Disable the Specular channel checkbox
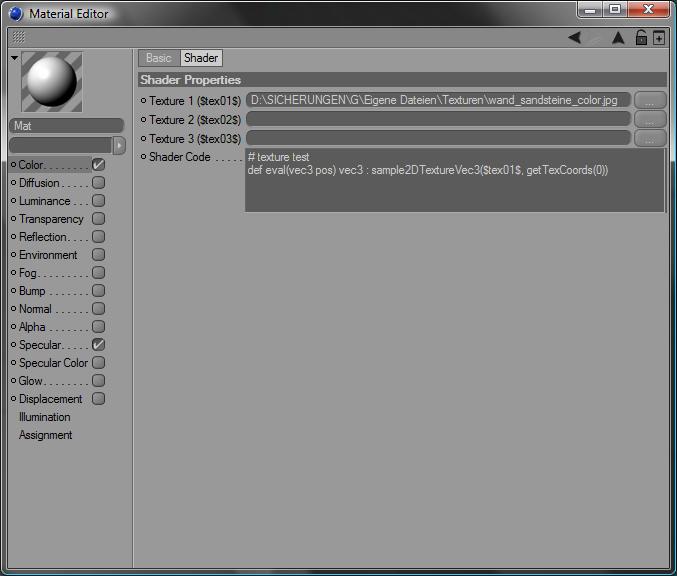Image resolution: width=677 pixels, height=576 pixels. tap(98, 345)
